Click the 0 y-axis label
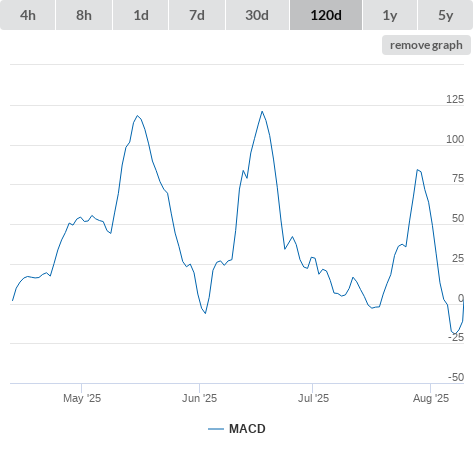 pos(461,298)
